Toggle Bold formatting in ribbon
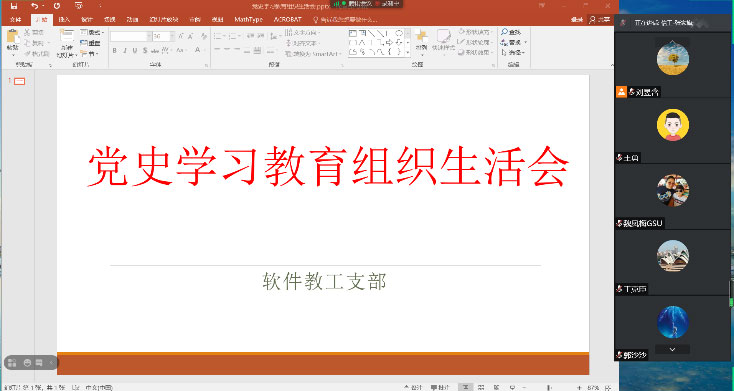Image resolution: width=734 pixels, height=391 pixels. [x=115, y=50]
